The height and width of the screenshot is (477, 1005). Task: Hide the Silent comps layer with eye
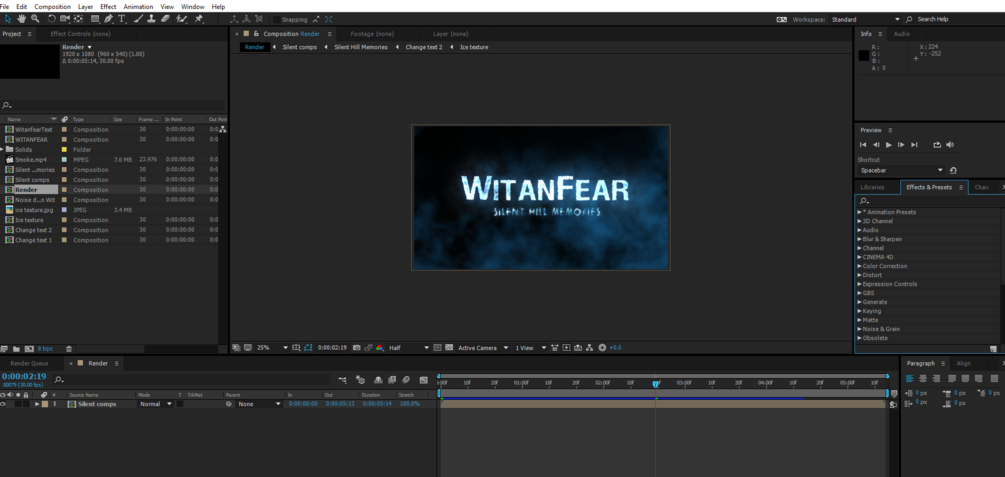pos(3,404)
